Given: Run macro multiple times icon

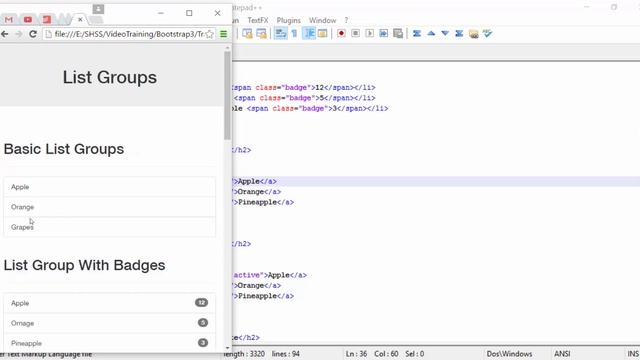Looking at the screenshot, I should pyautogui.click(x=384, y=33).
